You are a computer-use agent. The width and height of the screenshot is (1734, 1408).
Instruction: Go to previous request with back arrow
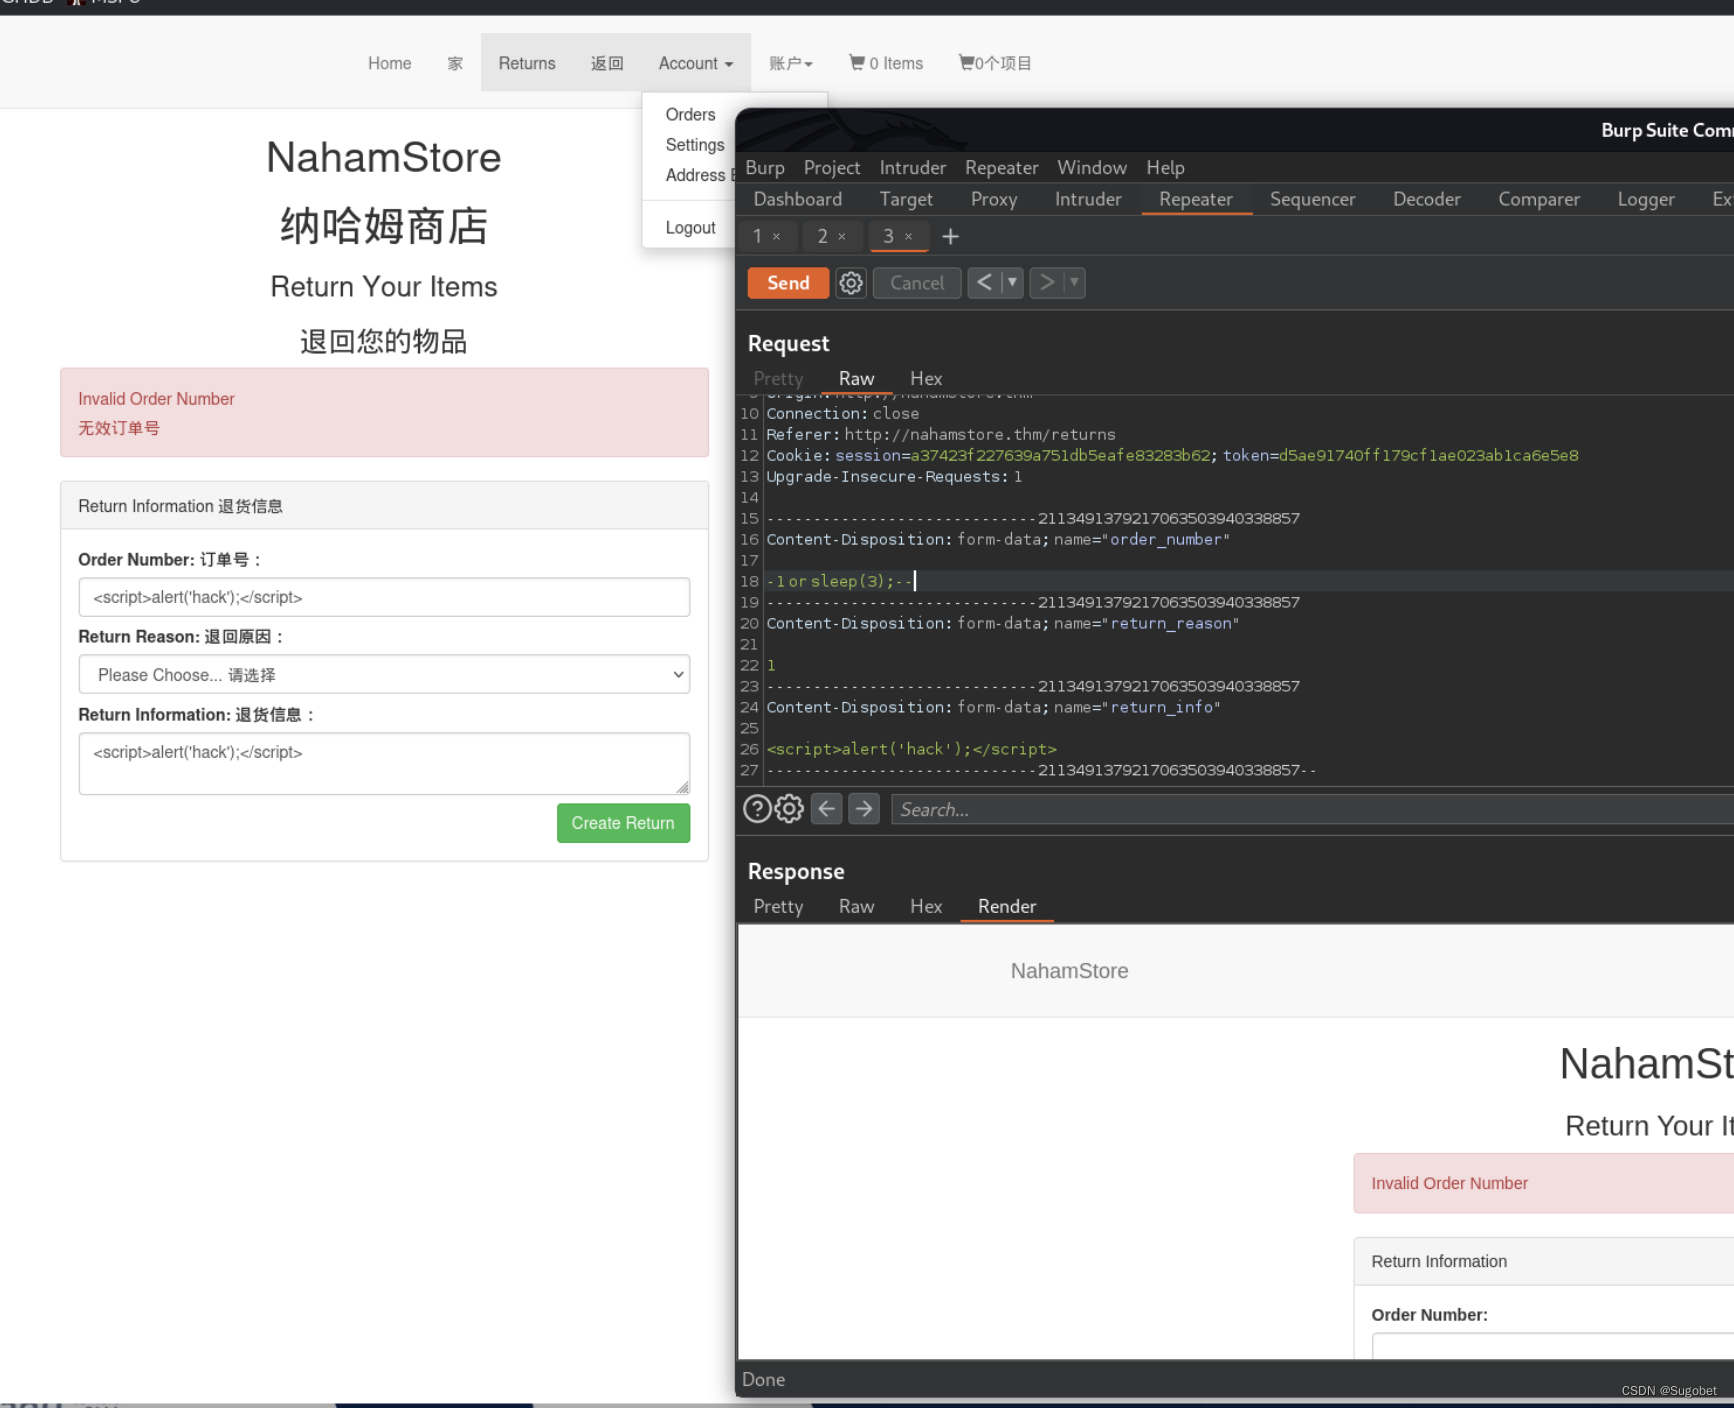tap(985, 283)
